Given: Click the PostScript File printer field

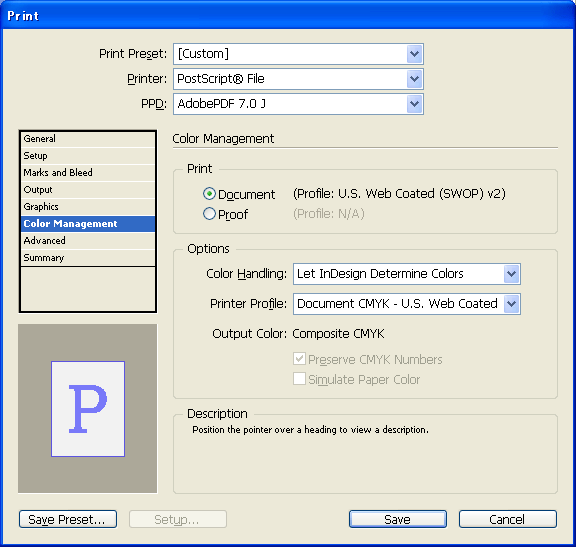Looking at the screenshot, I should click(x=298, y=79).
